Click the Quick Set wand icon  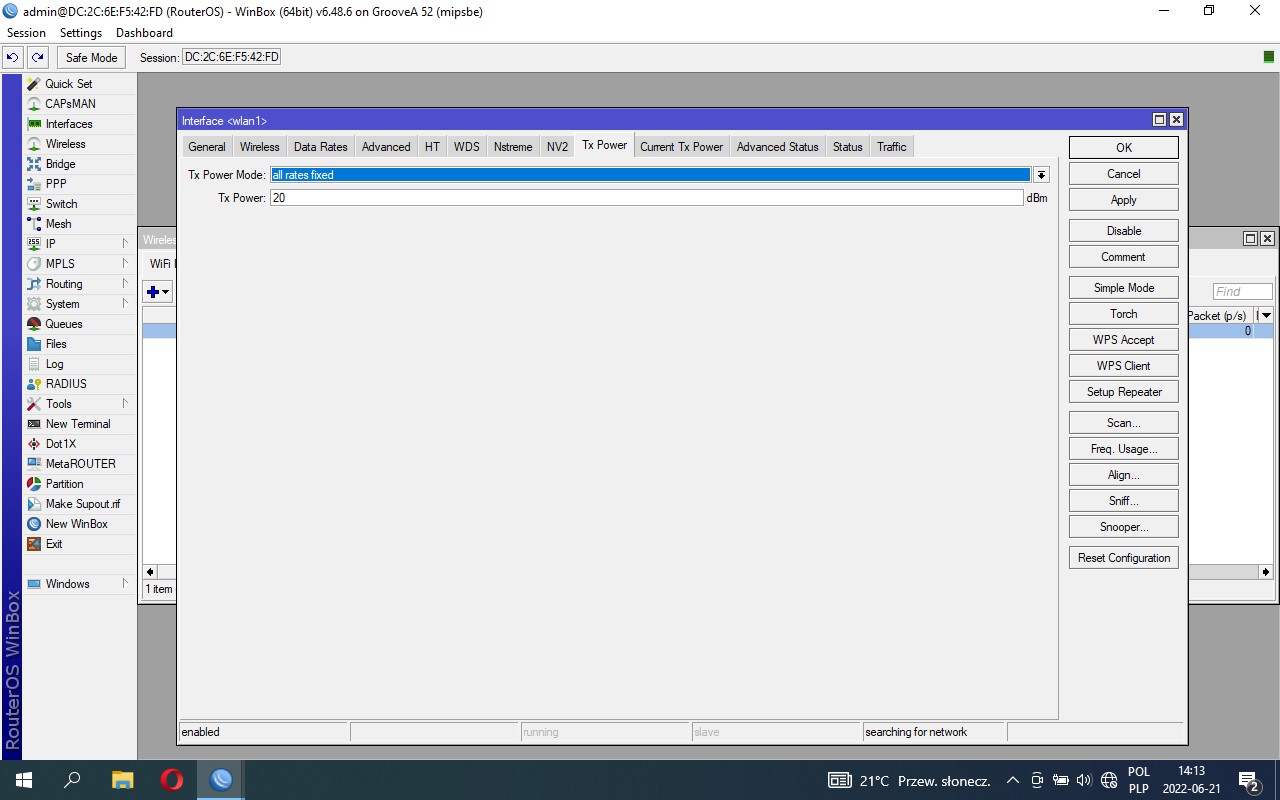[x=34, y=84]
